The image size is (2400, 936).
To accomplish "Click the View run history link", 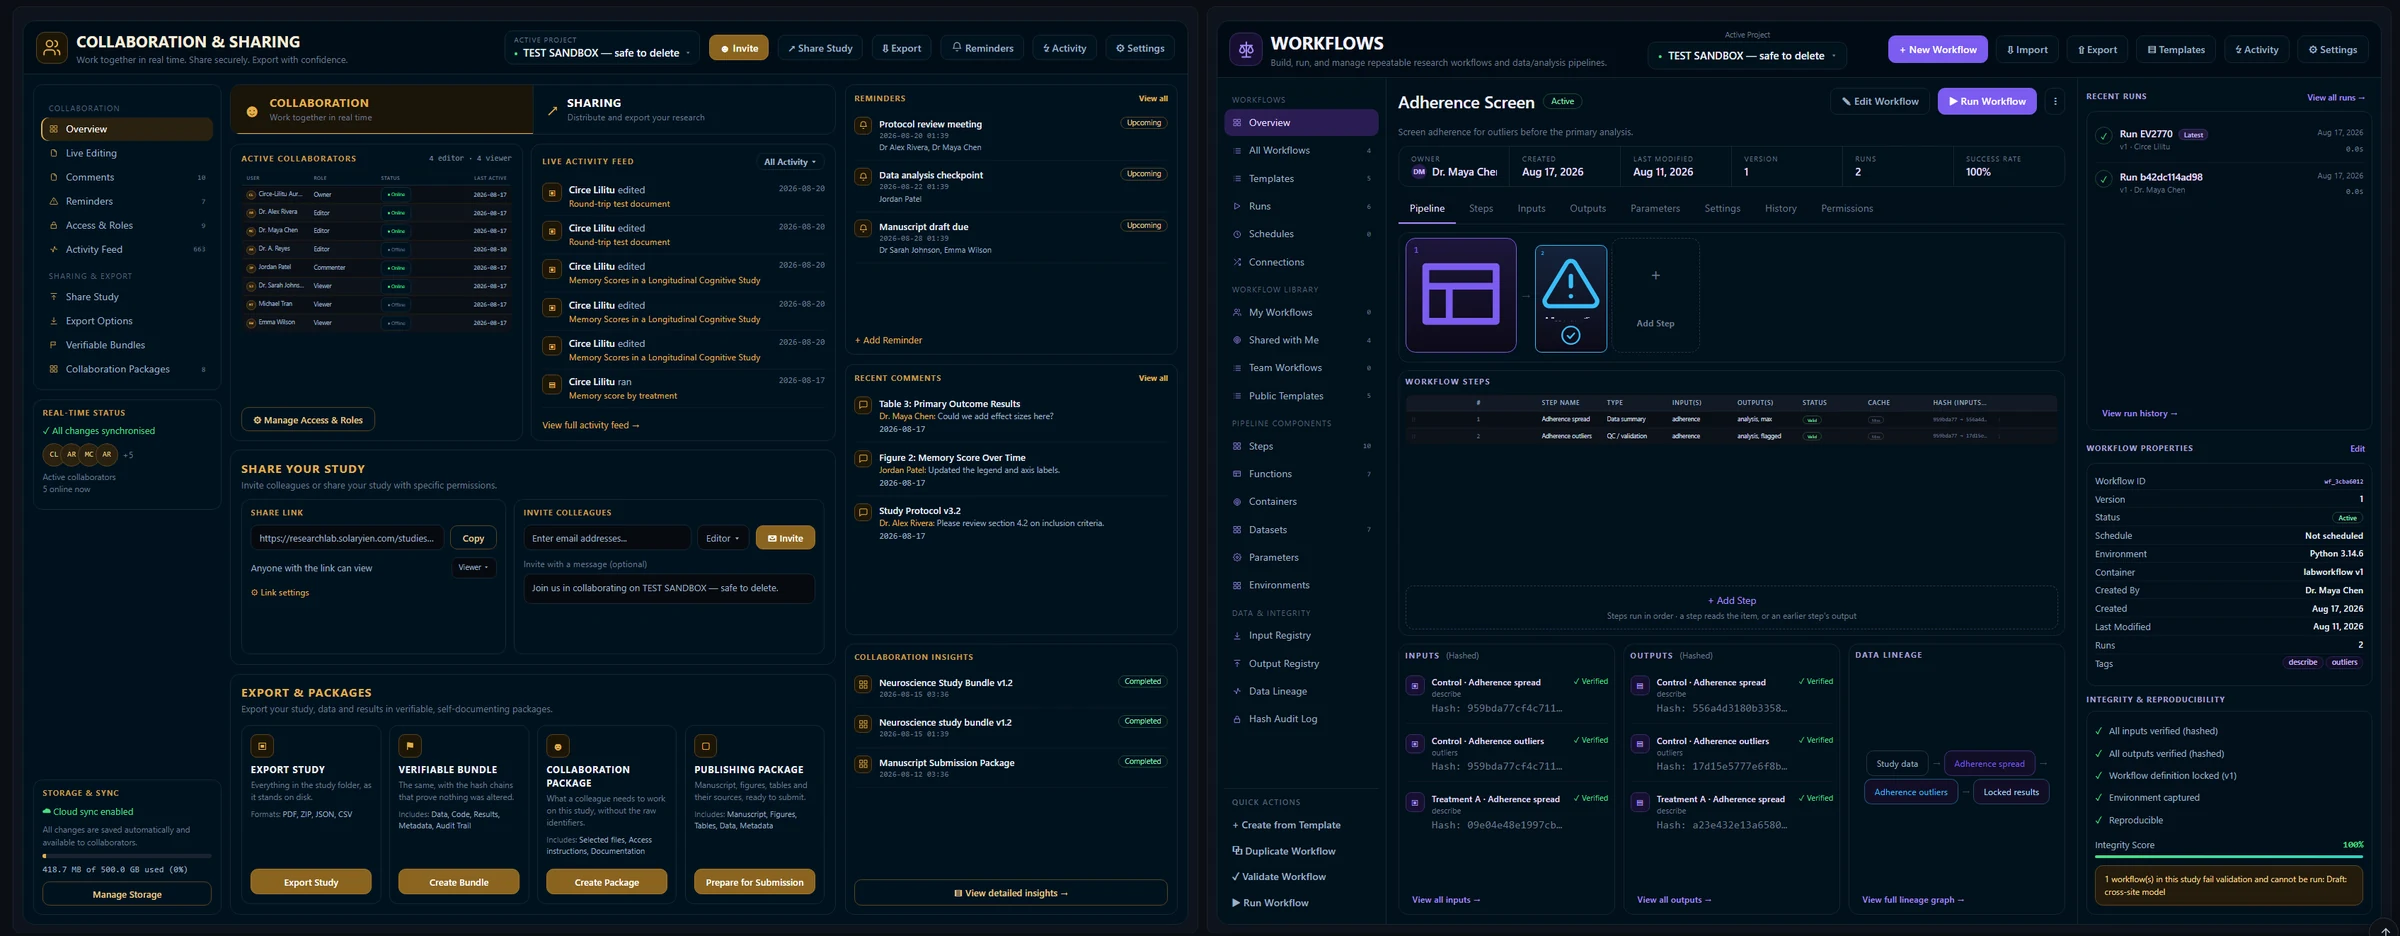I will 2139,413.
